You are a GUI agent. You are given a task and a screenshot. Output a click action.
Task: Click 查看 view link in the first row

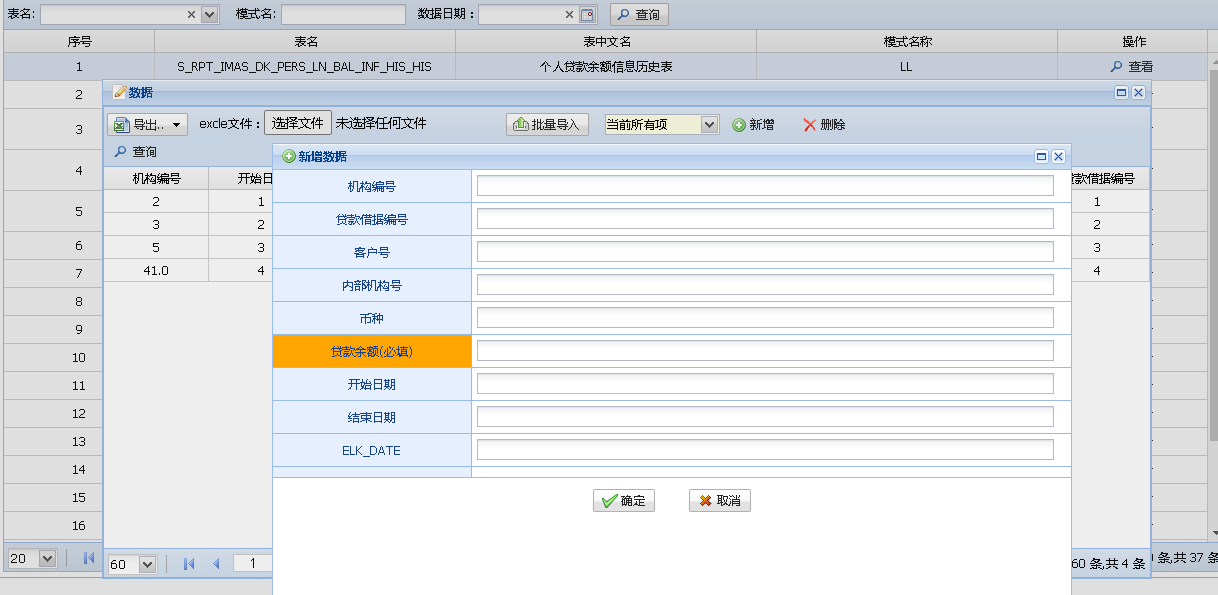click(x=1132, y=67)
